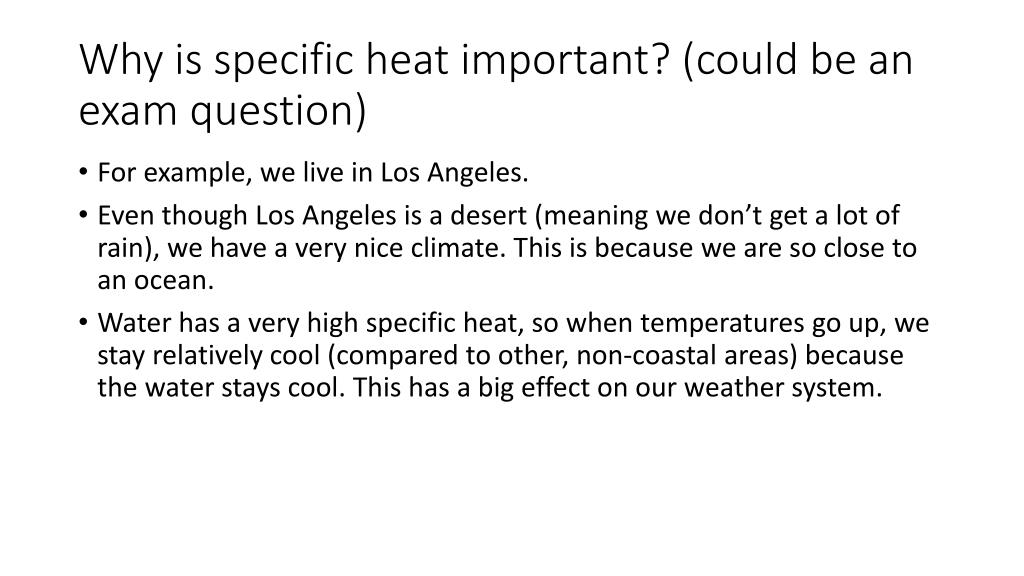This screenshot has width=1024, height=576.
Task: Click the bullet point before 'For example'
Action: click(x=83, y=172)
